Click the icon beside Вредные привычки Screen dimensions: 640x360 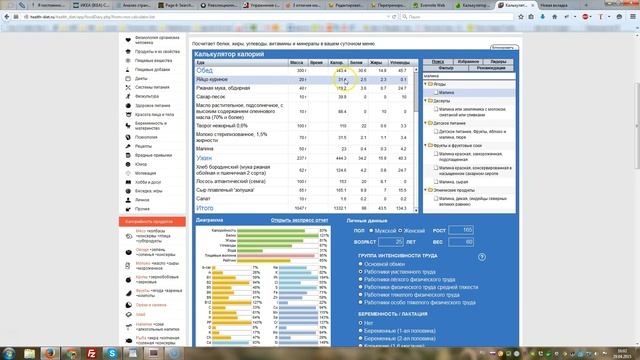128,155
